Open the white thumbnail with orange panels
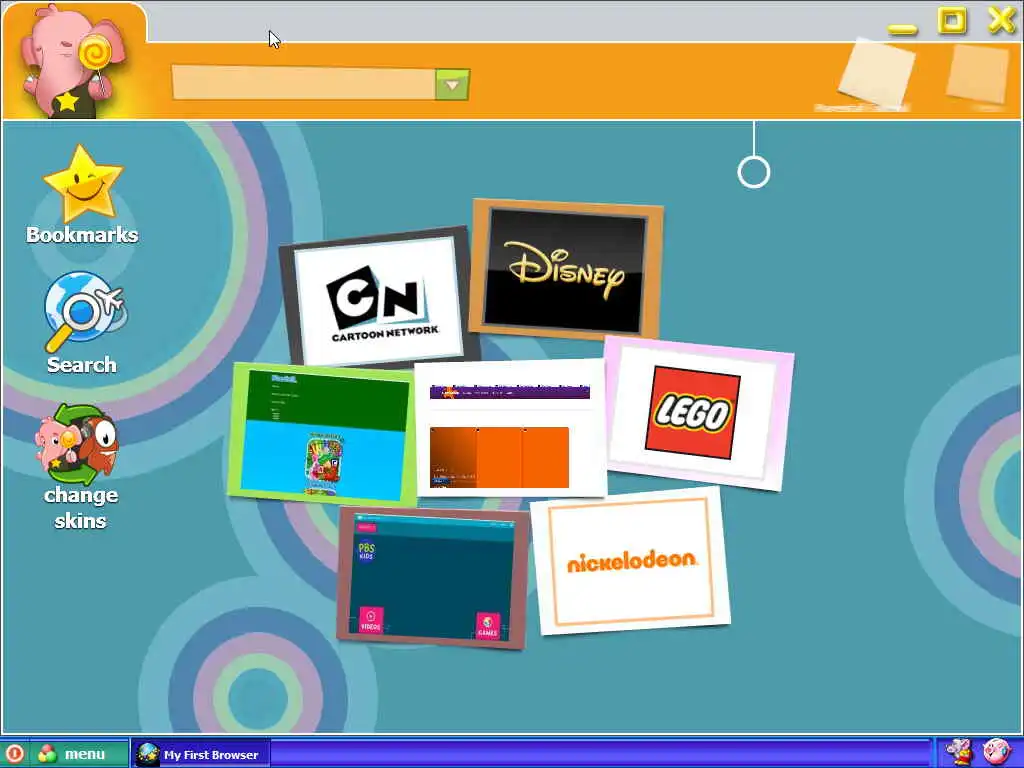 pyautogui.click(x=511, y=428)
